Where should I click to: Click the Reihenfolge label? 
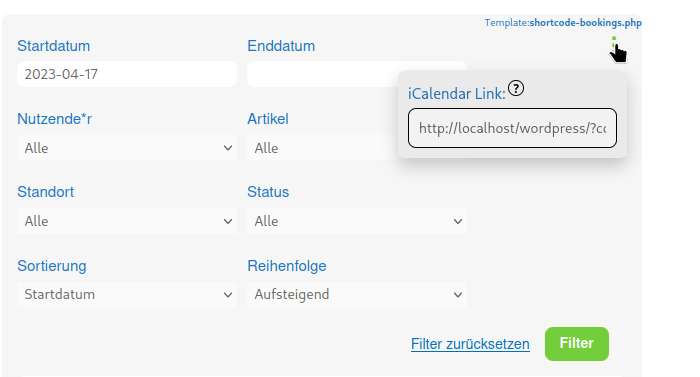click(x=287, y=266)
